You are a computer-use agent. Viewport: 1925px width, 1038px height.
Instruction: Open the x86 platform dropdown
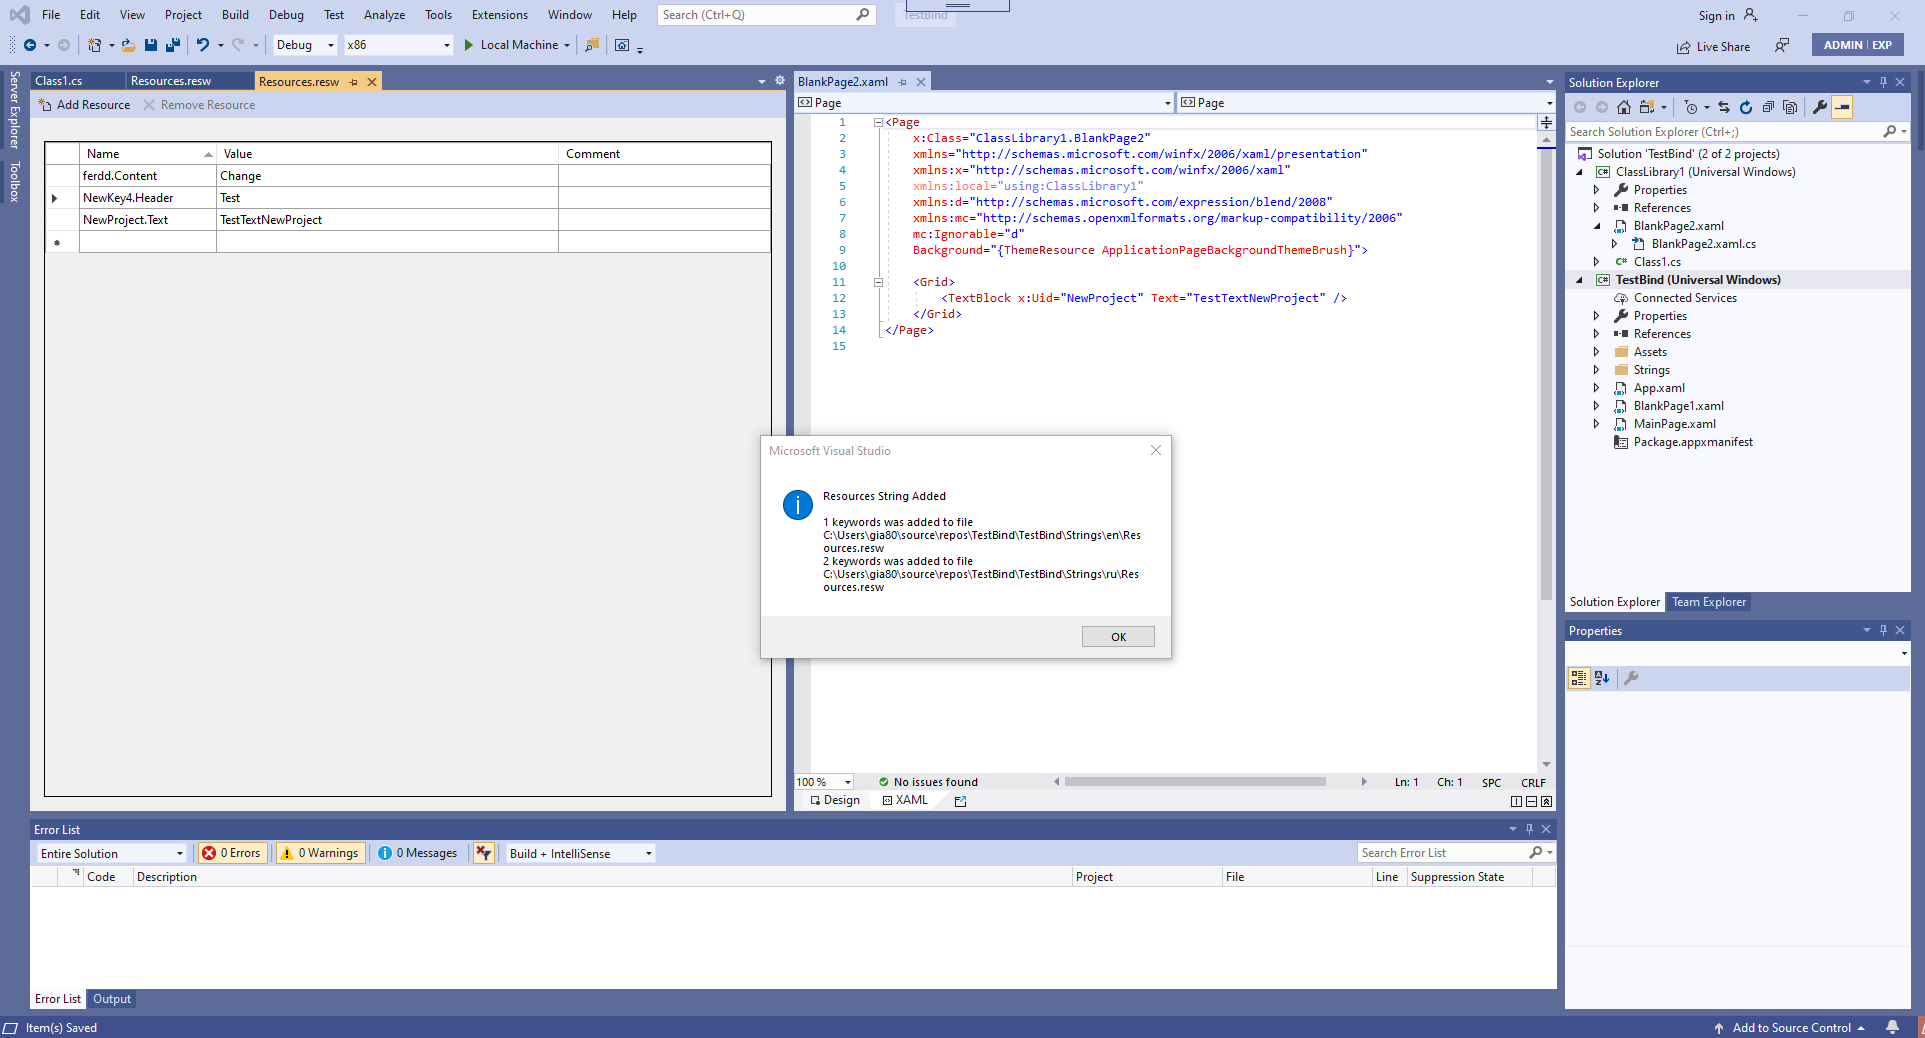pos(399,45)
